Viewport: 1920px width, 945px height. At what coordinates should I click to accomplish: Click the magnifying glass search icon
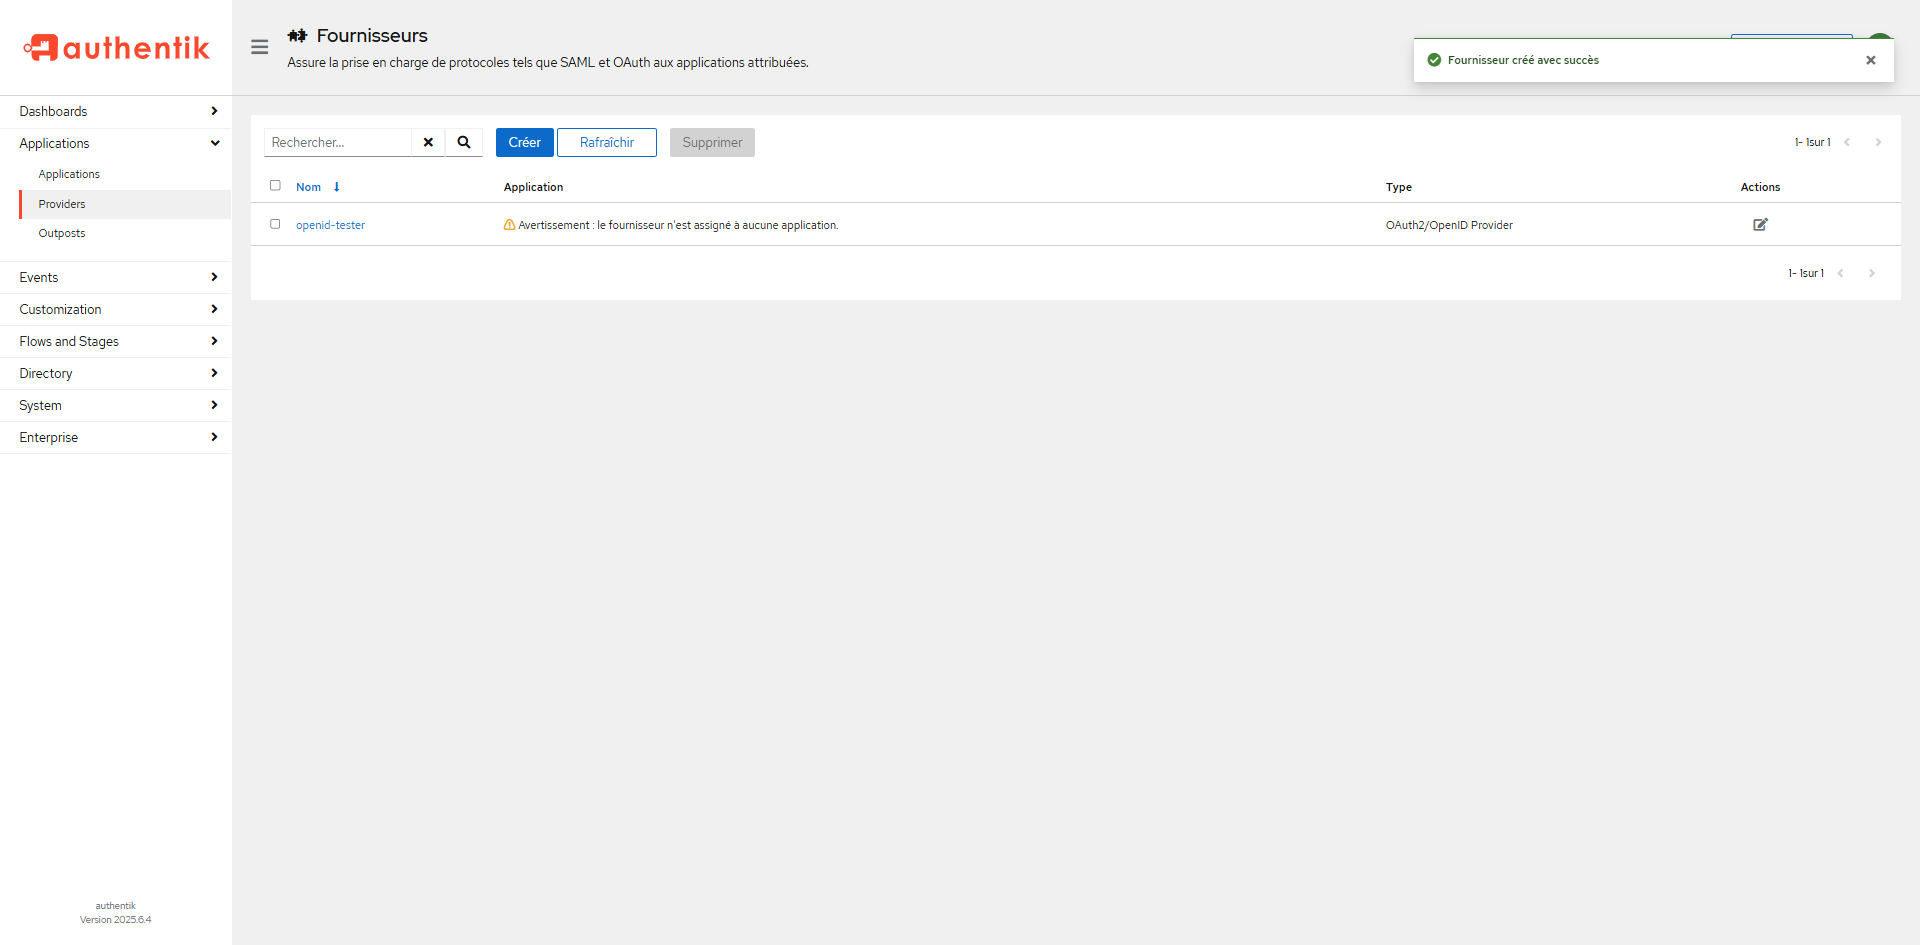(464, 142)
